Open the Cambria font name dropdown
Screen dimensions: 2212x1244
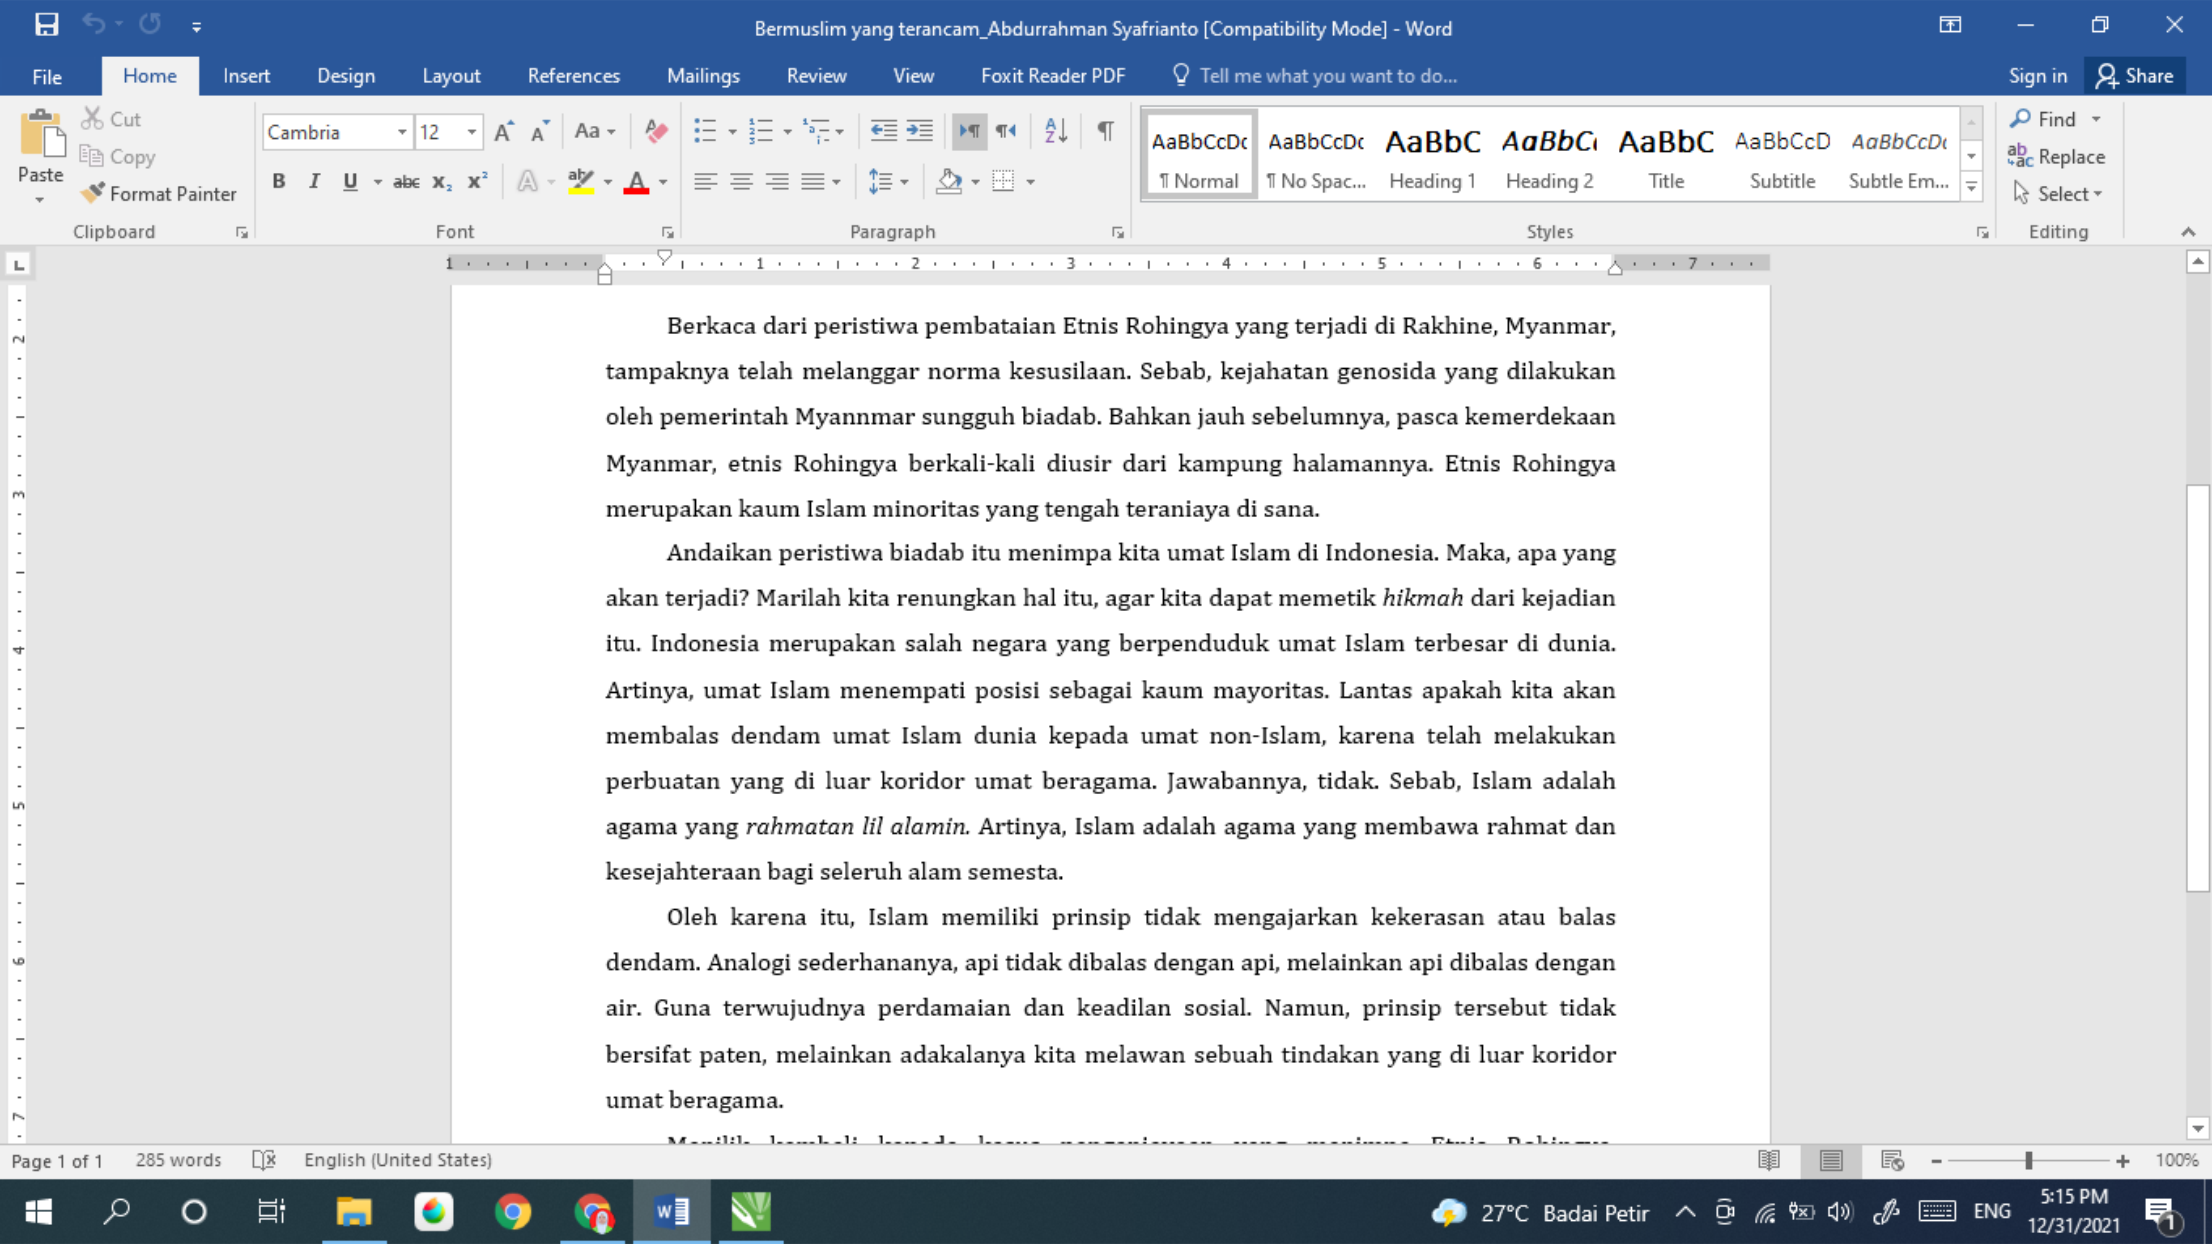[x=402, y=132]
